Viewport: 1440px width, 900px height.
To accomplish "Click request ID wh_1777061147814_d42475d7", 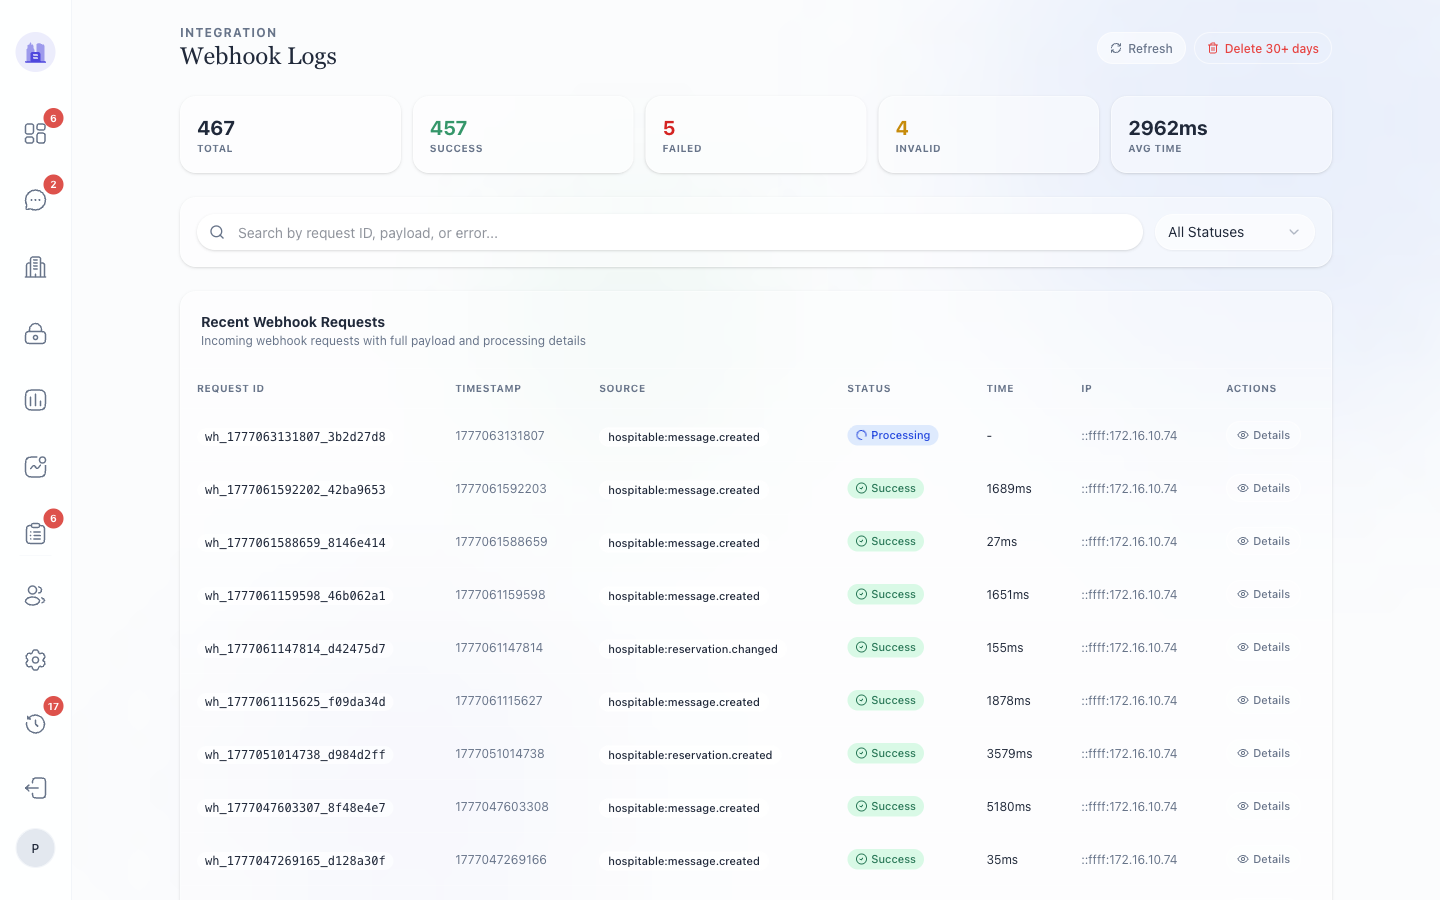I will tap(295, 648).
